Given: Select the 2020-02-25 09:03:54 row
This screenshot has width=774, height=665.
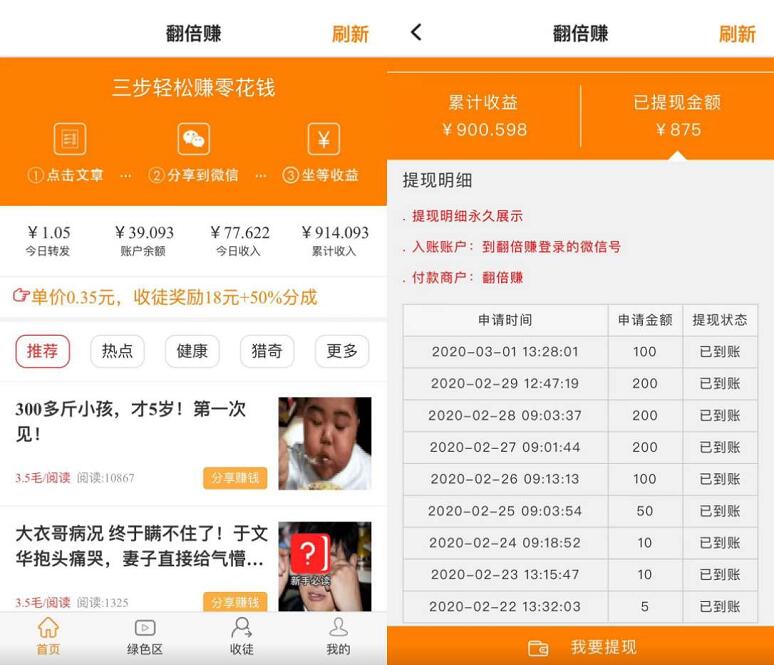Looking at the screenshot, I should click(x=580, y=511).
